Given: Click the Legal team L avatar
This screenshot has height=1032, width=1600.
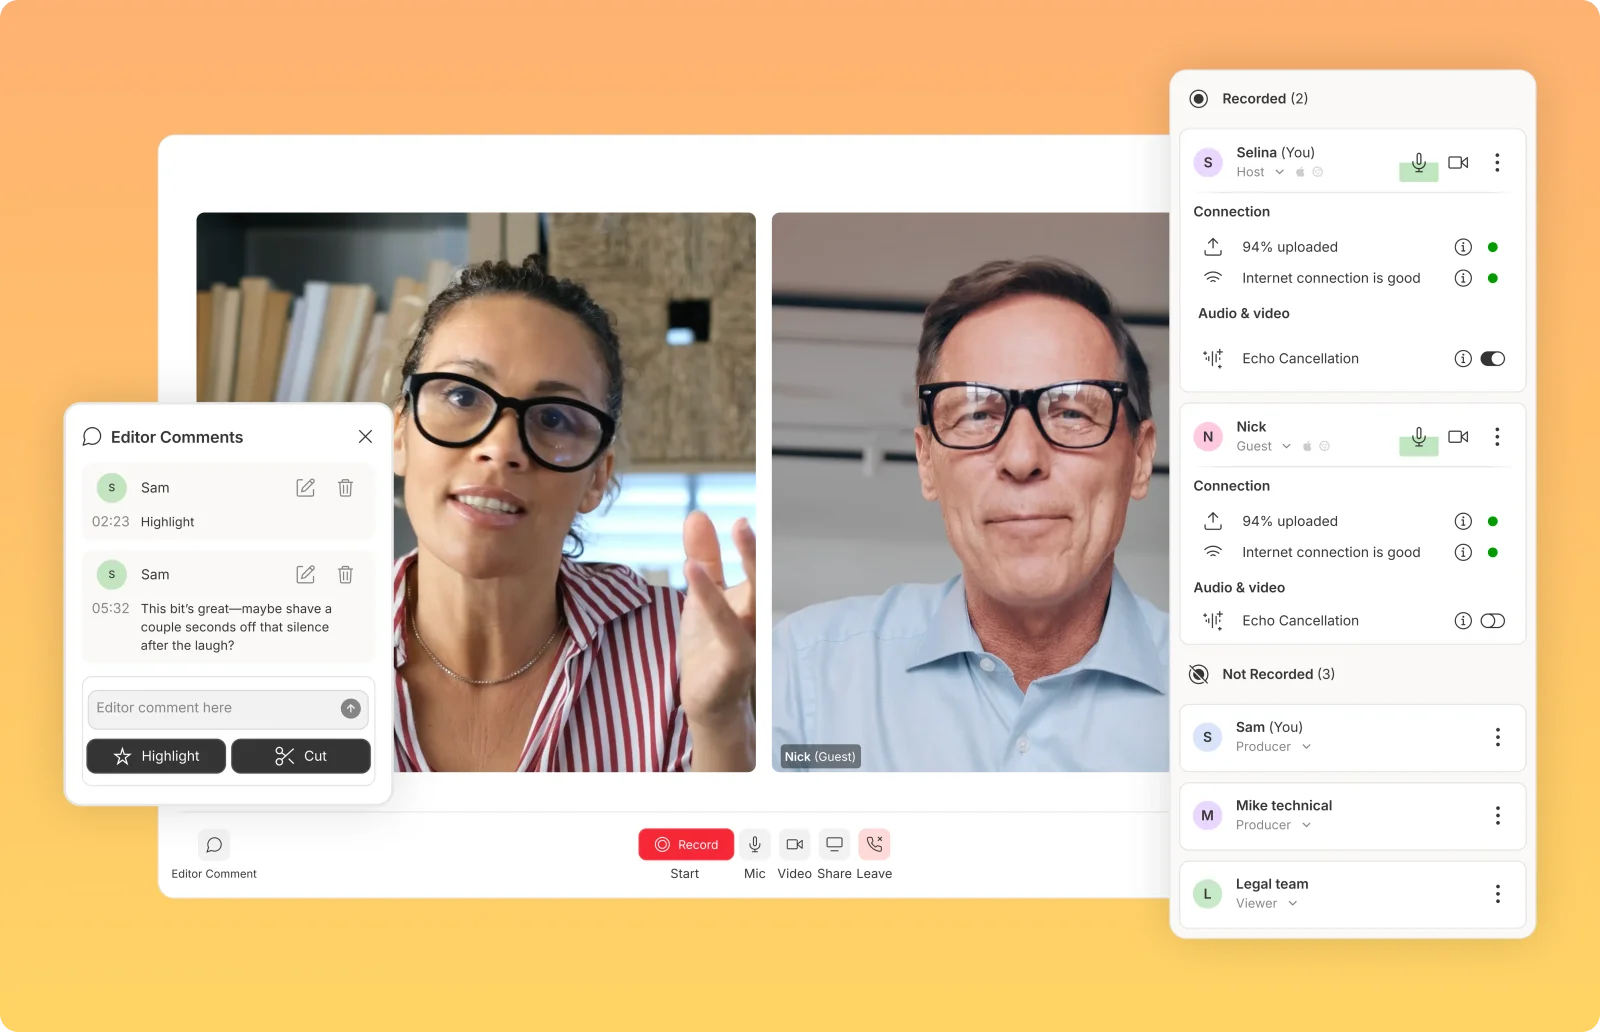Looking at the screenshot, I should click(x=1207, y=894).
